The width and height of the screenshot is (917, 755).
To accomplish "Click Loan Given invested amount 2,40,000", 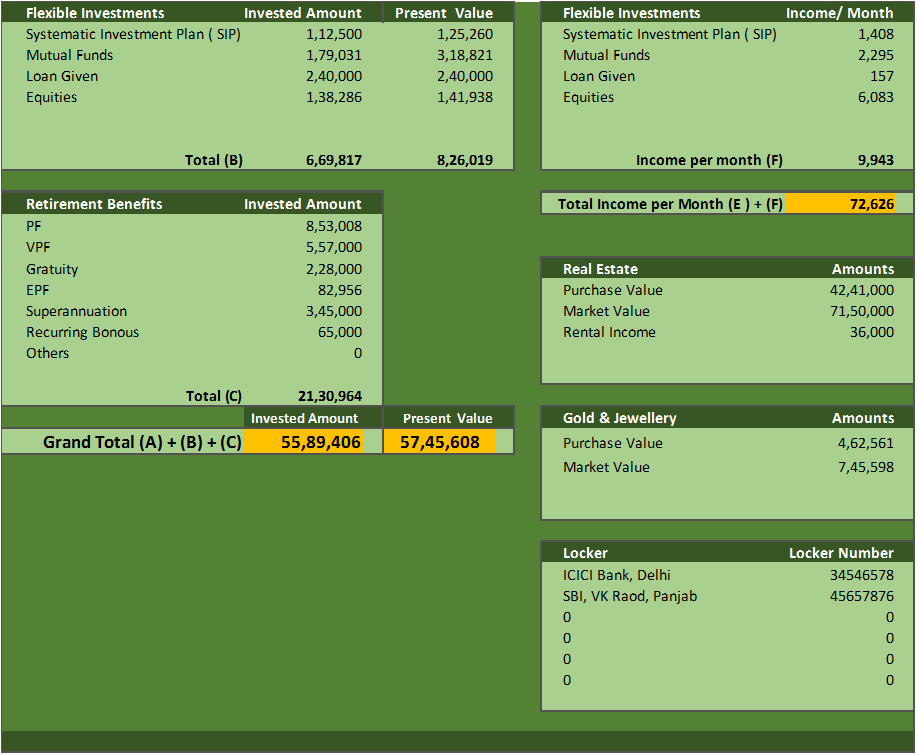I will point(334,77).
